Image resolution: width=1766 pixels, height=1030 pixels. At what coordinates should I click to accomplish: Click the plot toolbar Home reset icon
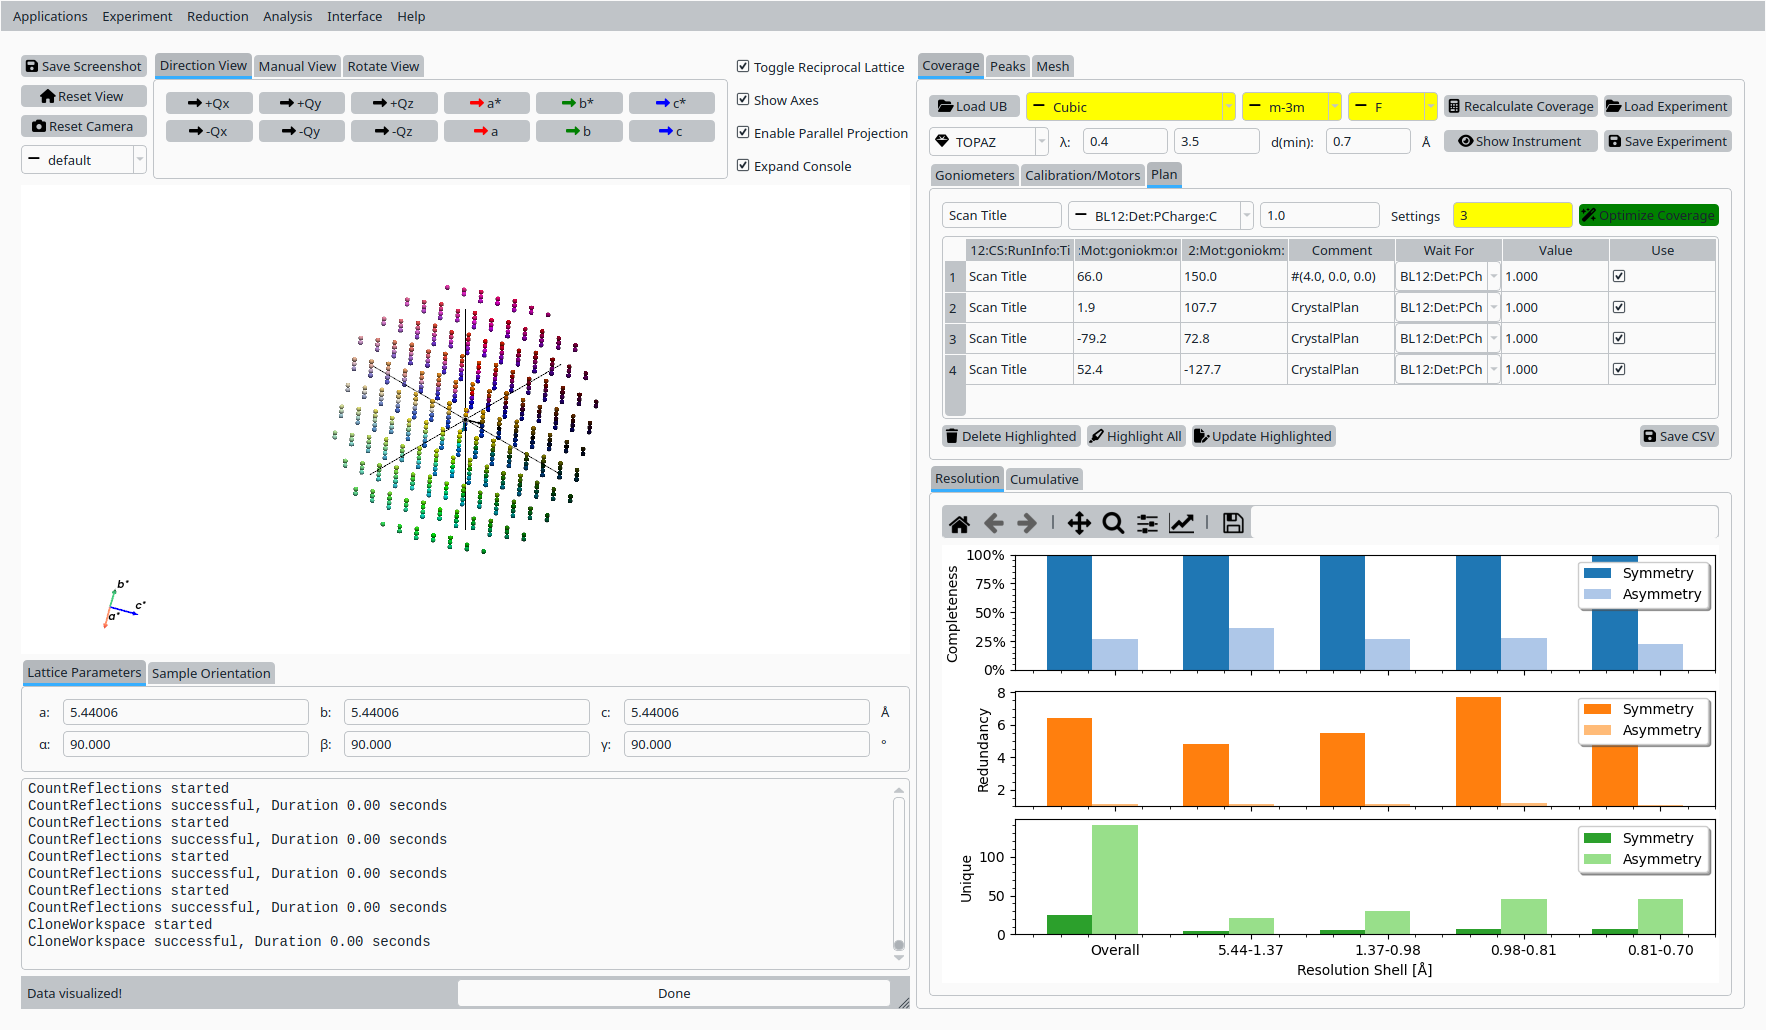(959, 523)
